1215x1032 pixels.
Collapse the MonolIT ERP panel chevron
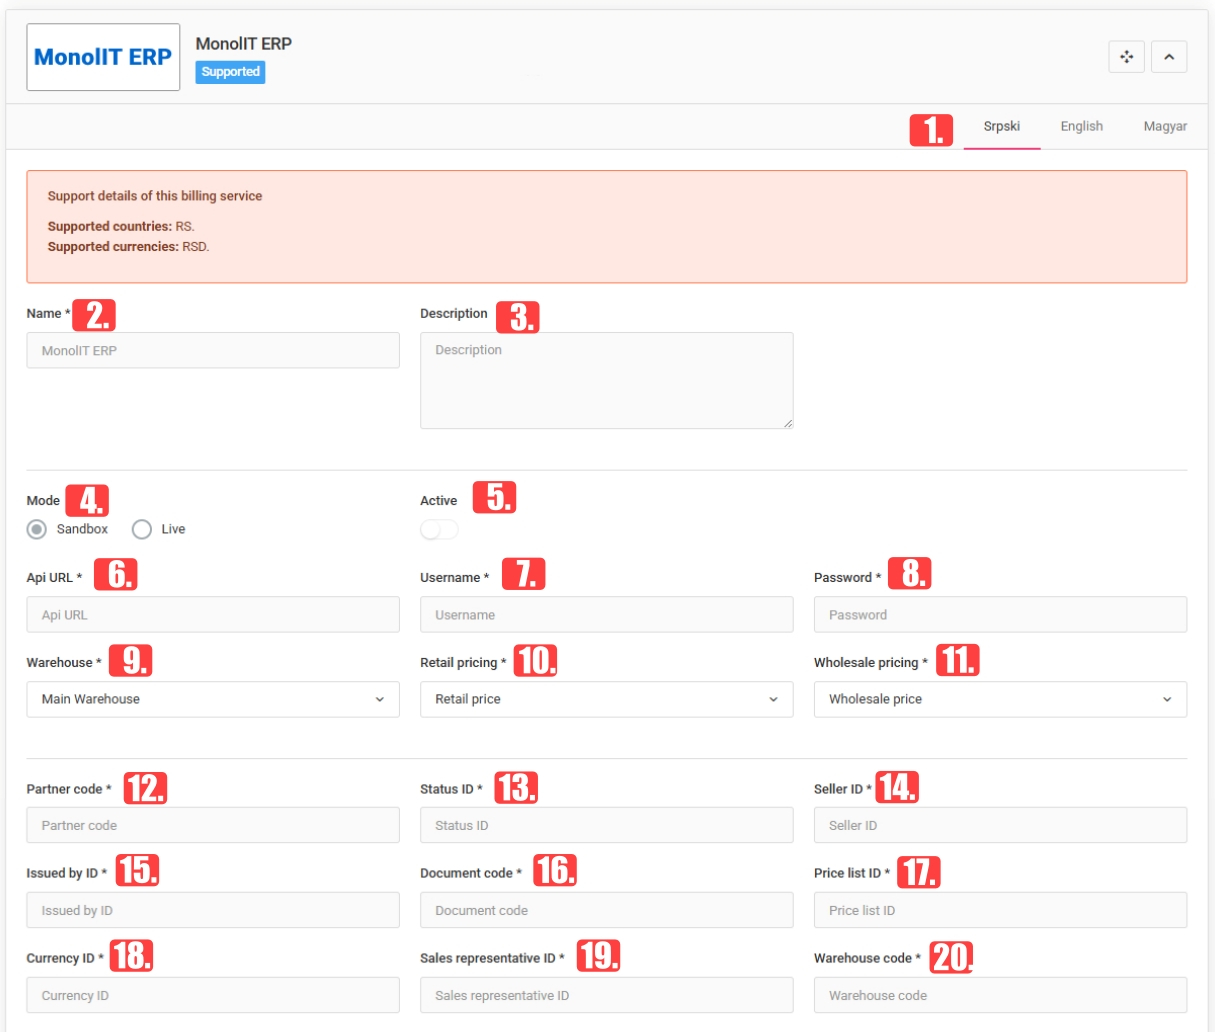coord(1169,57)
